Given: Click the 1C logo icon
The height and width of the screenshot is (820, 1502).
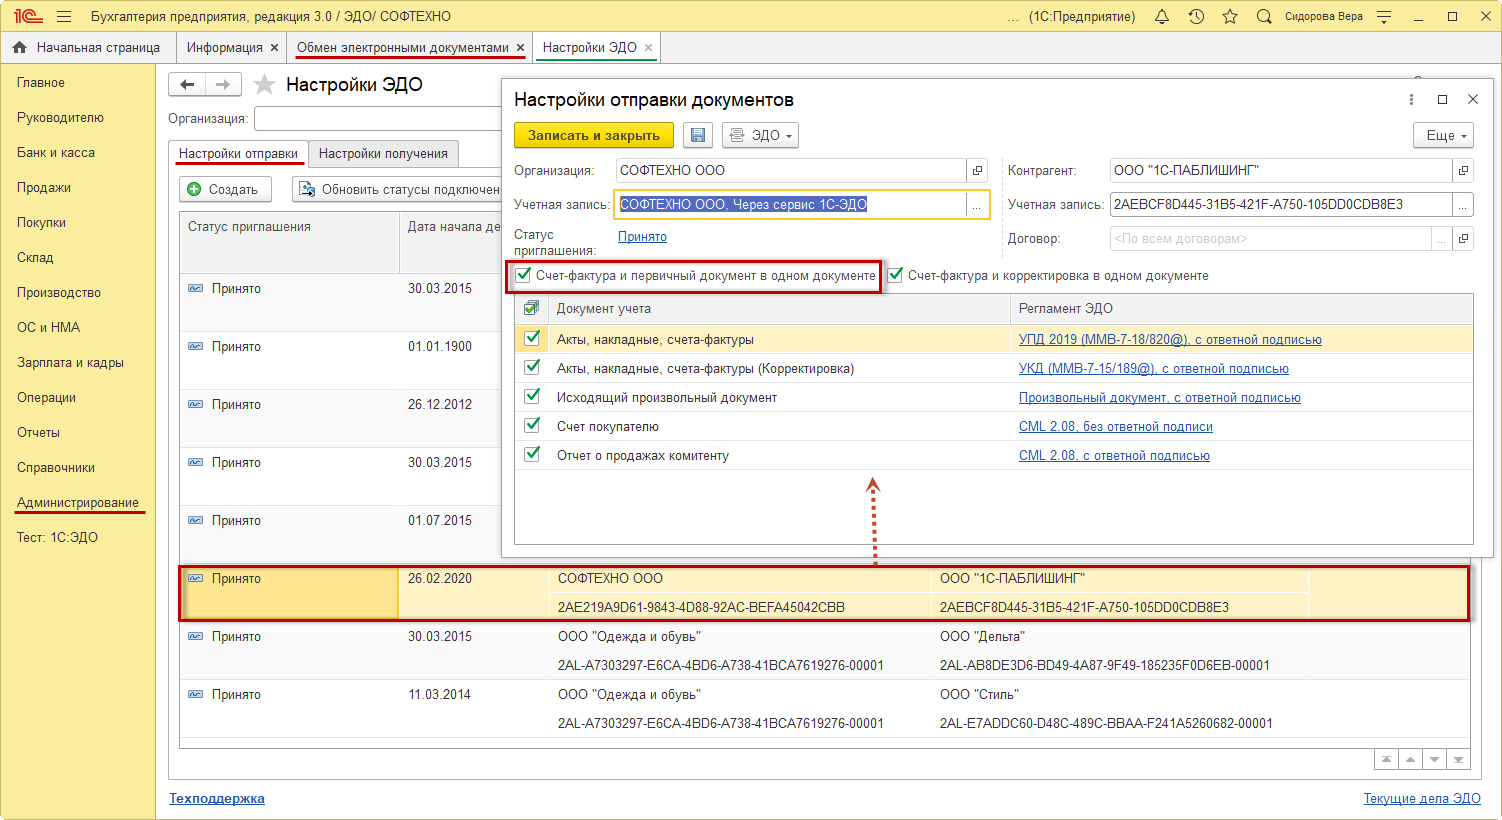Looking at the screenshot, I should coord(28,17).
